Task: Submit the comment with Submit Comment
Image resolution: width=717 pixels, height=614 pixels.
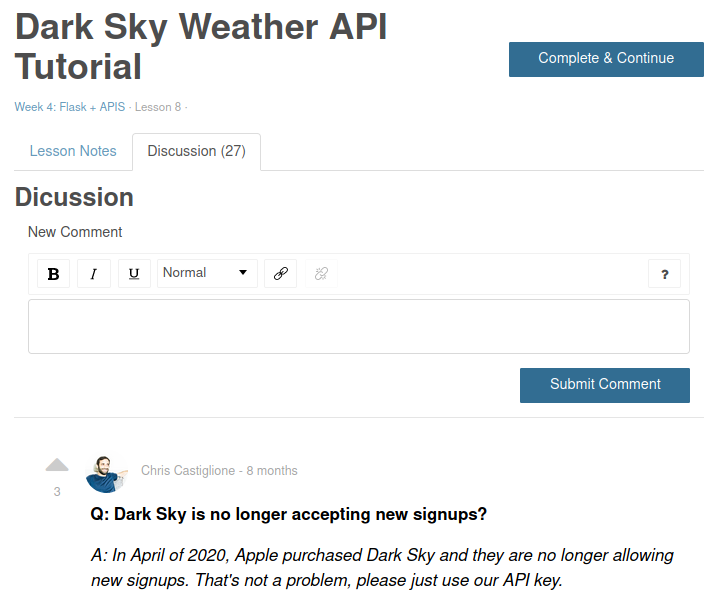Action: pos(605,385)
